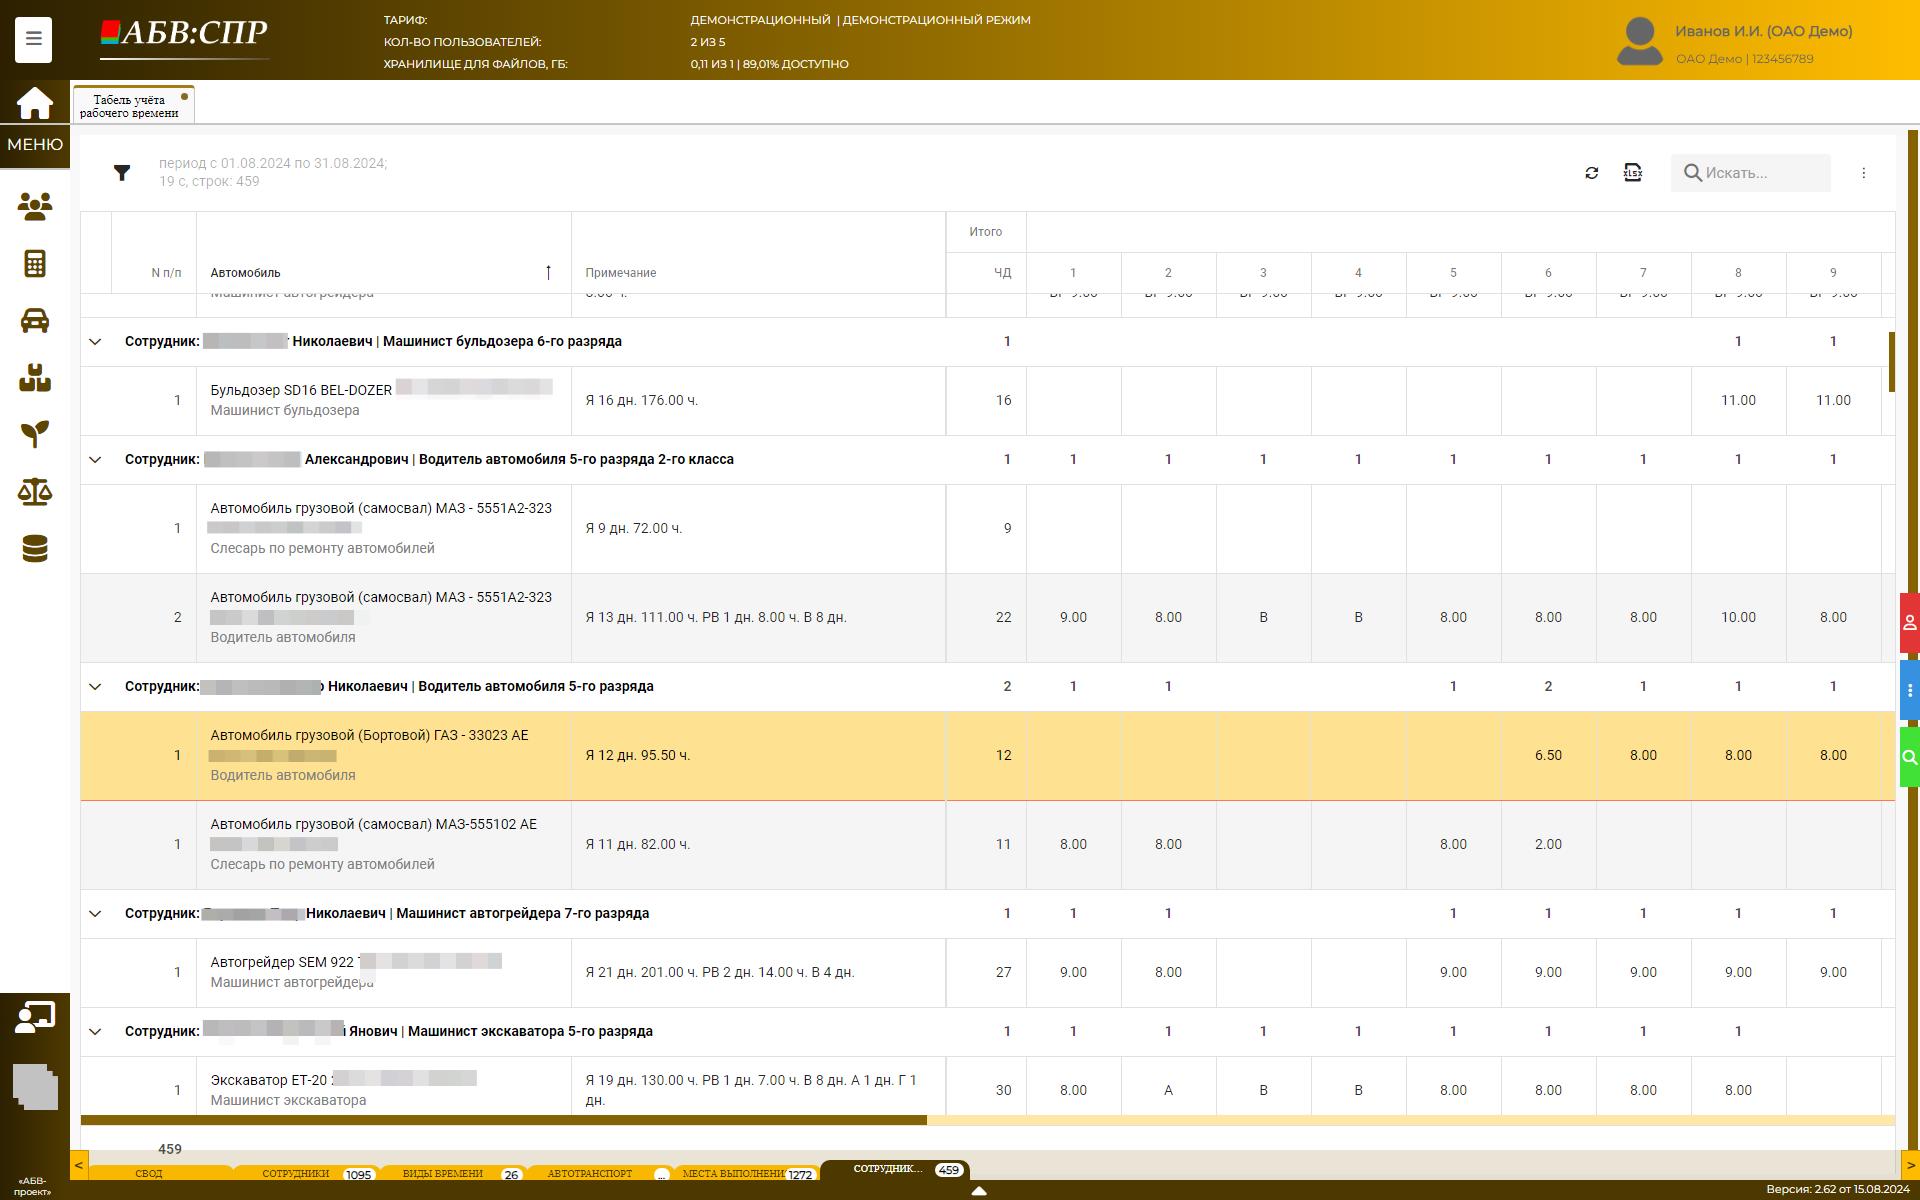Collapse the Водитель автомобиля 5-го разряда 2-го класса group
The height and width of the screenshot is (1200, 1920).
pyautogui.click(x=95, y=460)
